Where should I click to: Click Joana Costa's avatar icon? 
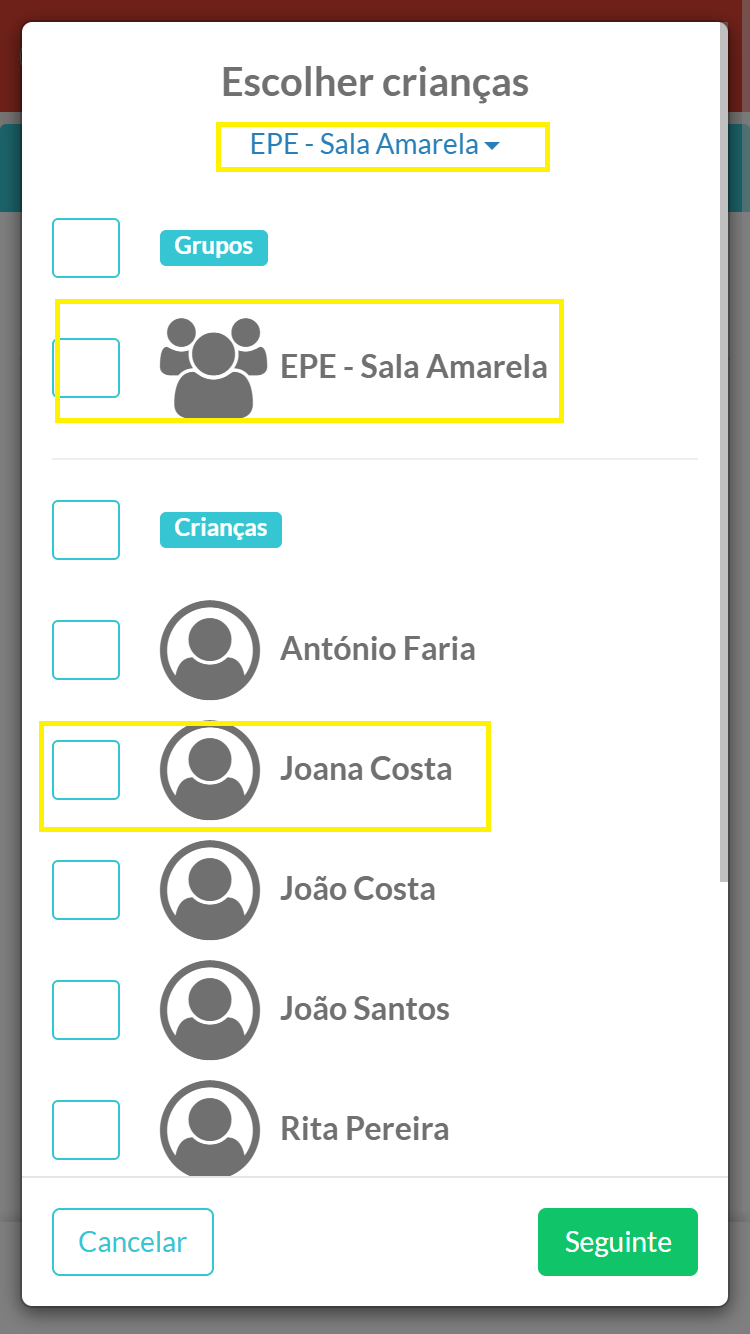(210, 770)
